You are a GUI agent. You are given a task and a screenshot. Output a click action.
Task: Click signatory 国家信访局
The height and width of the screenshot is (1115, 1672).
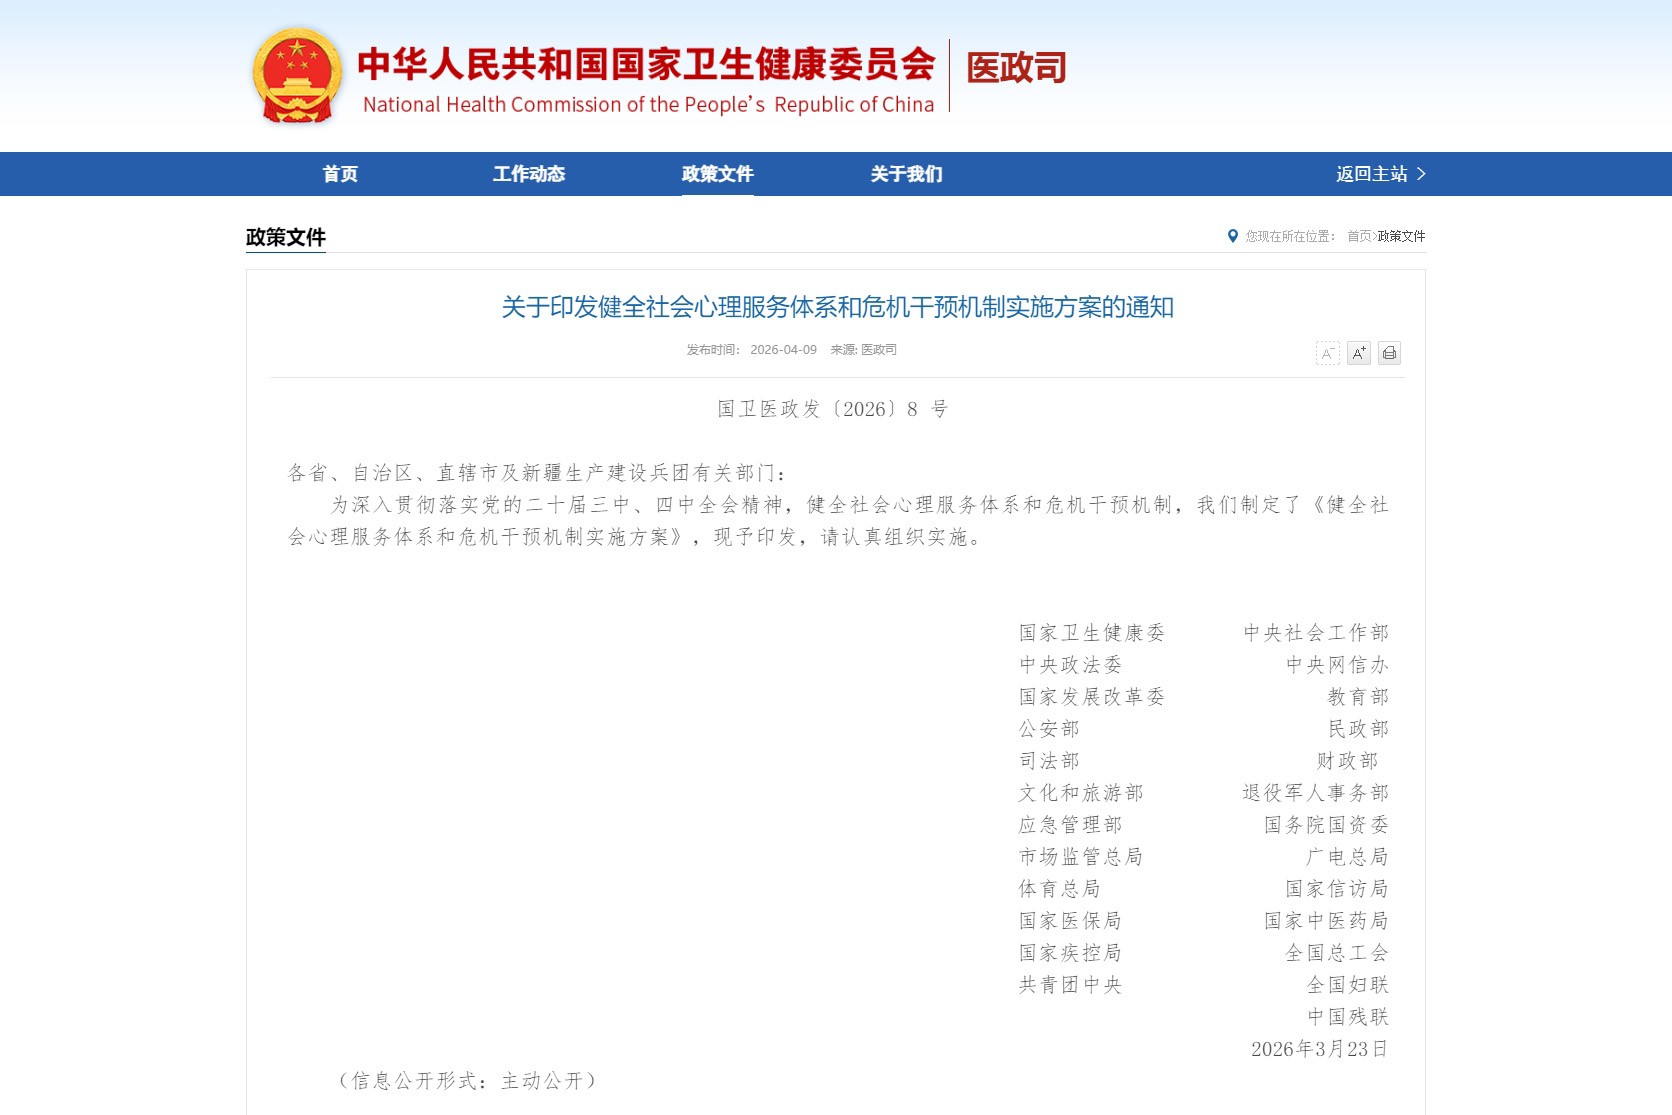tap(1337, 889)
